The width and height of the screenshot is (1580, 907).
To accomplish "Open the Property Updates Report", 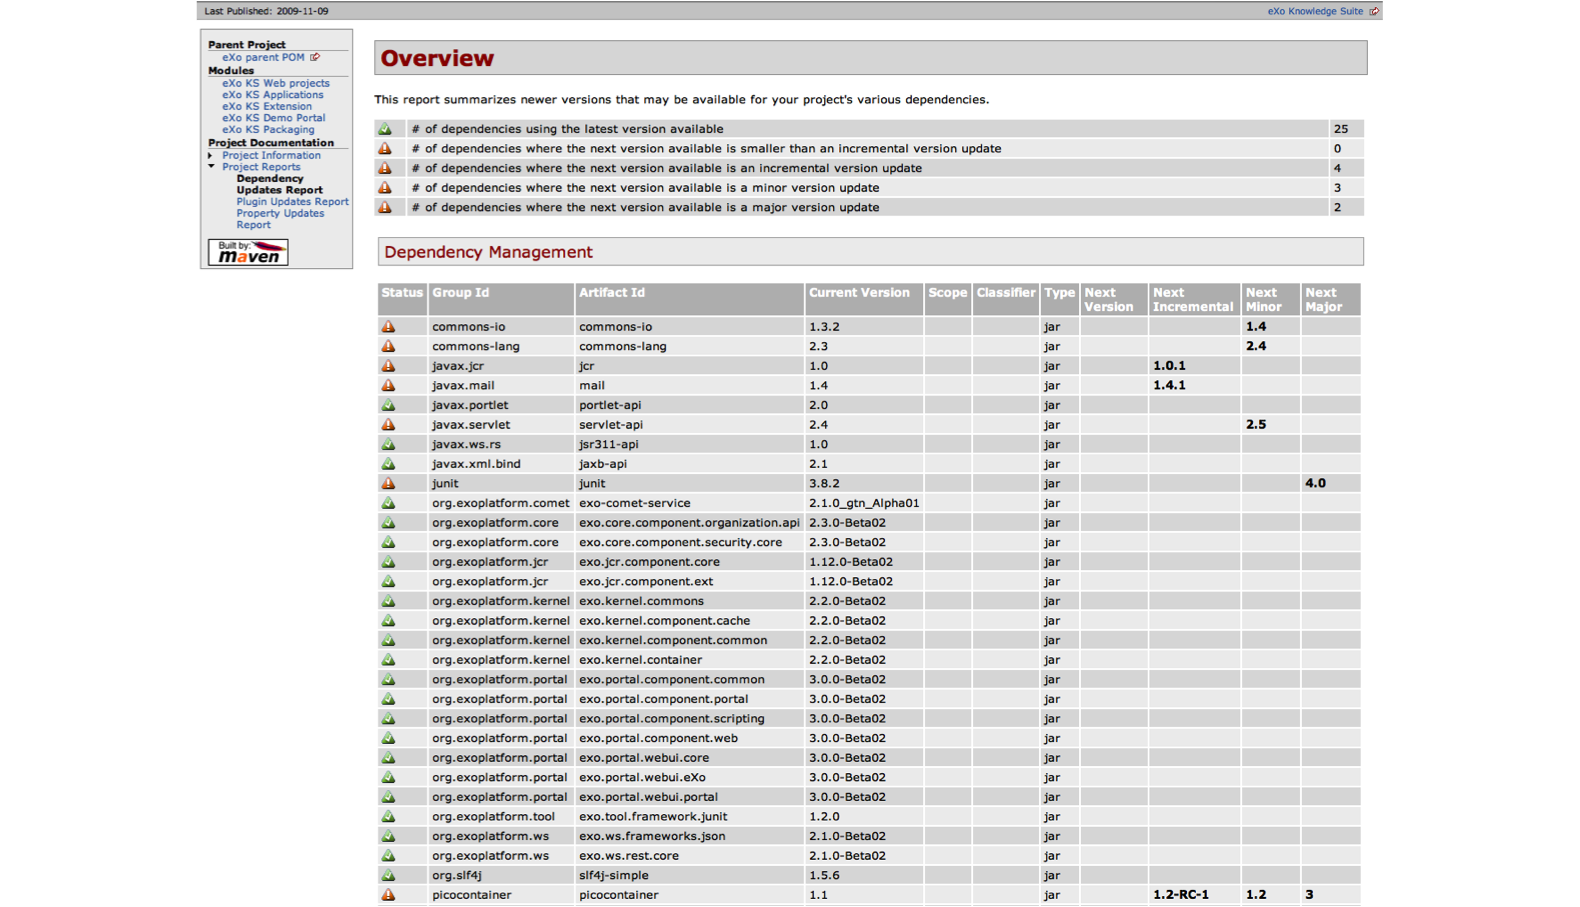I will click(280, 219).
